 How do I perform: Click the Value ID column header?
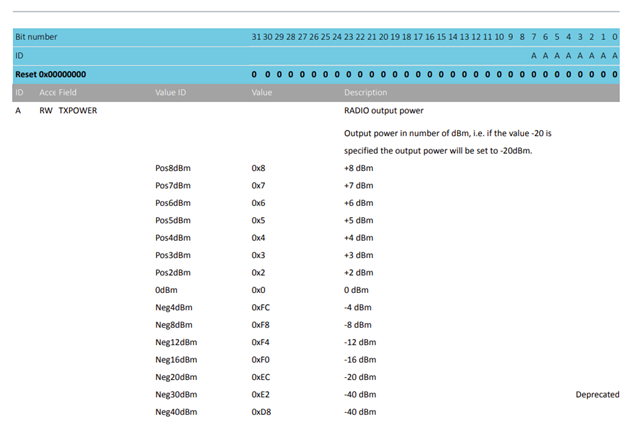click(x=170, y=92)
